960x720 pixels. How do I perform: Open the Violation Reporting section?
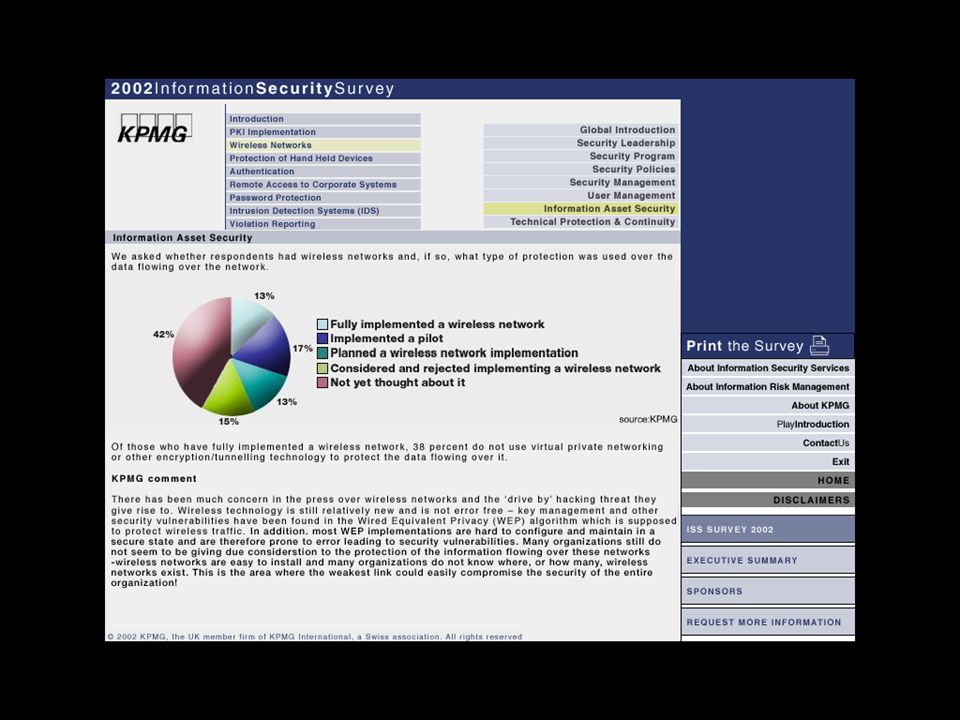coord(323,224)
